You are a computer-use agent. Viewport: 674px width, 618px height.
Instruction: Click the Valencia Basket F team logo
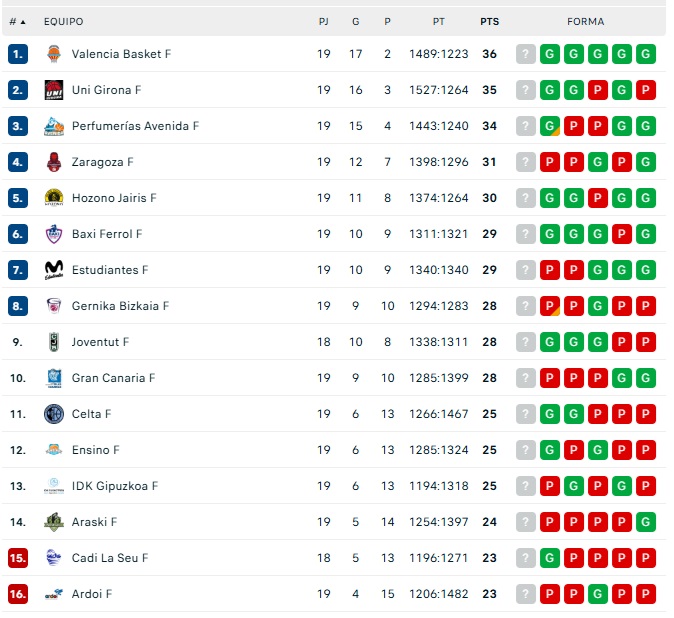point(54,54)
